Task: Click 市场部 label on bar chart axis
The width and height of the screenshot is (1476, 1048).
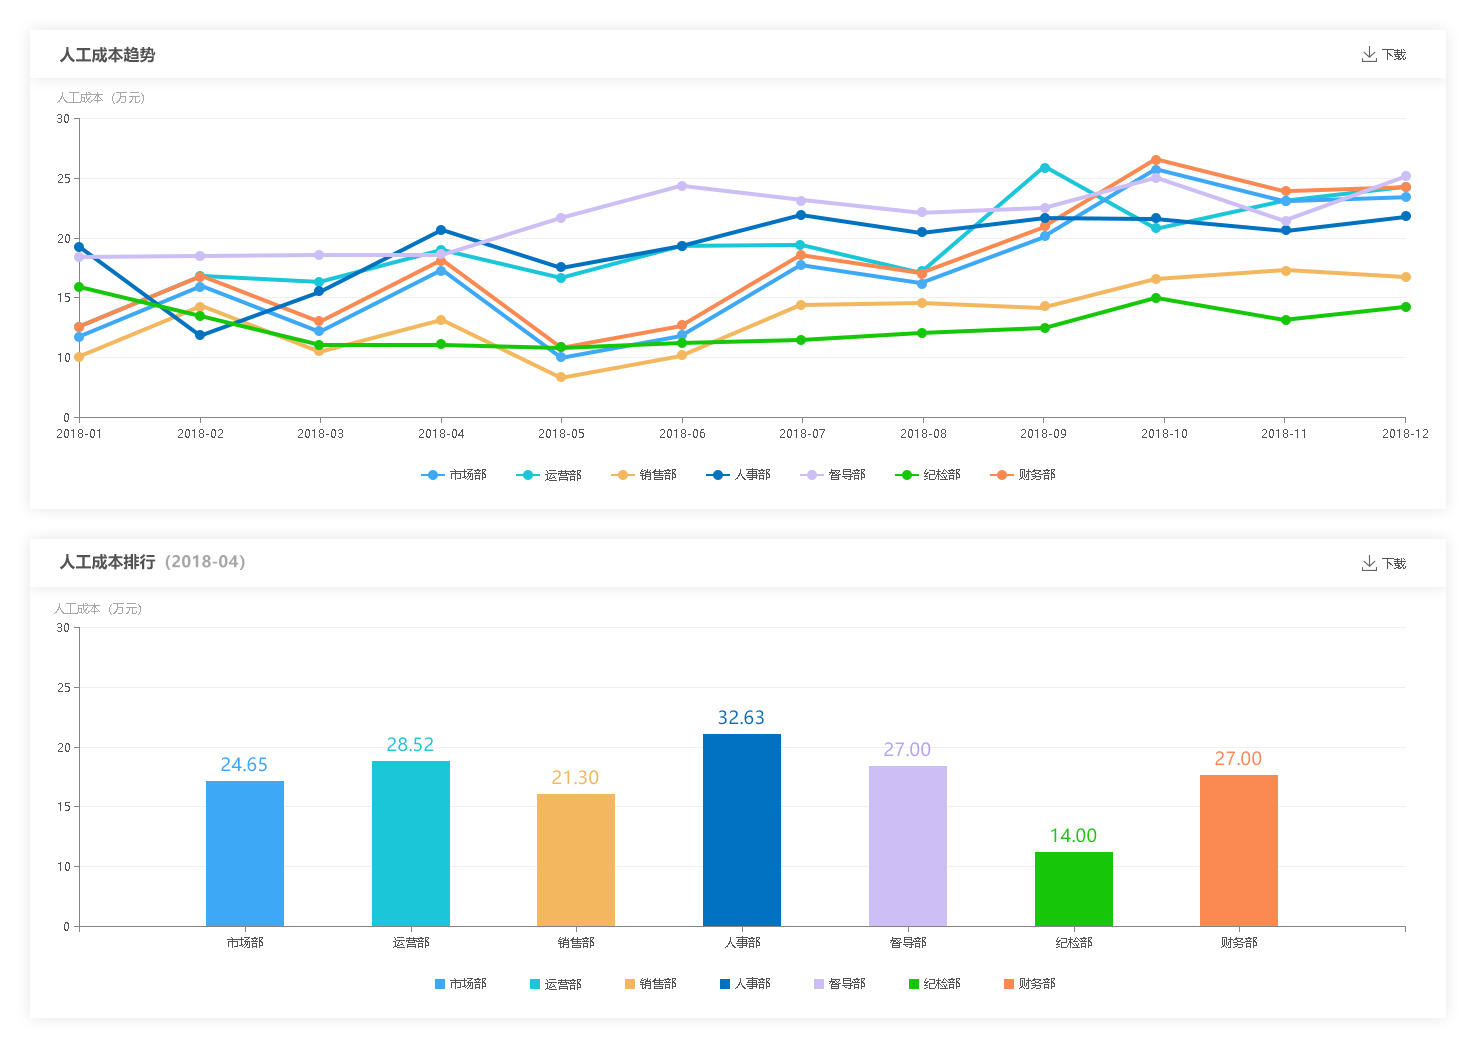Action: [245, 943]
